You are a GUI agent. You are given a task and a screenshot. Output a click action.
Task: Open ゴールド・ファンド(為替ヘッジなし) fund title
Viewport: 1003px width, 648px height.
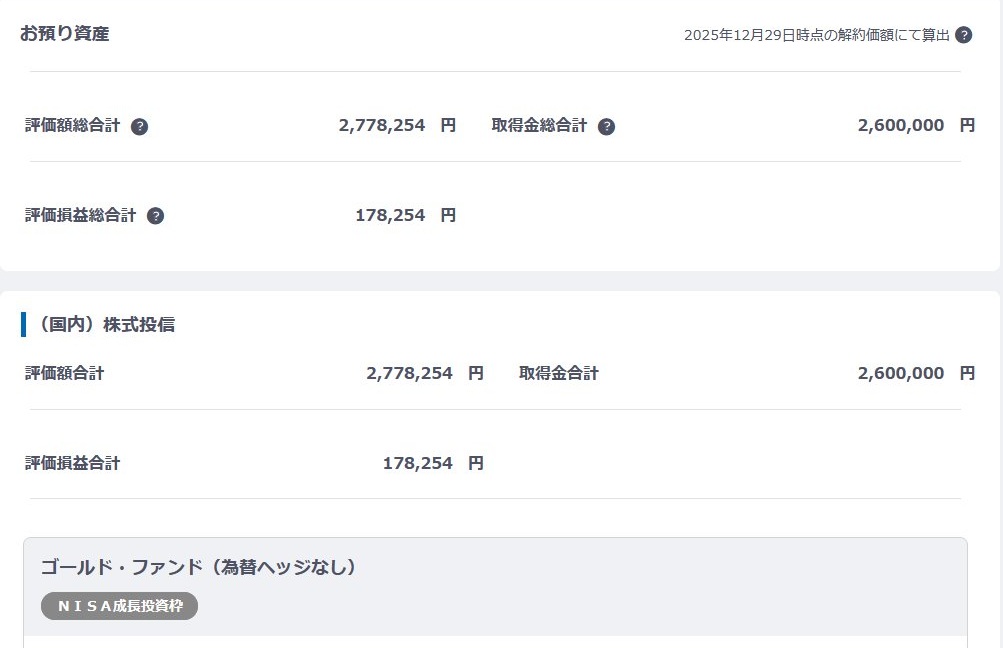(x=199, y=567)
